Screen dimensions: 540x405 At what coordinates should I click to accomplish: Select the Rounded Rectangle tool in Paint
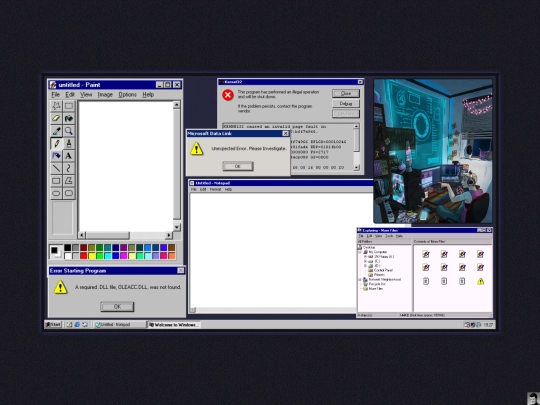tap(69, 193)
